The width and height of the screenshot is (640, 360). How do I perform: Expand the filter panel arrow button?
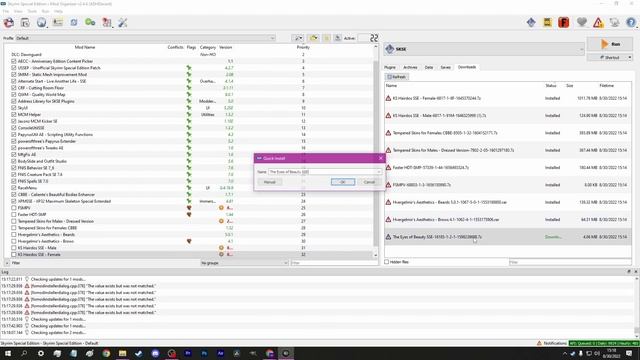click(x=7, y=263)
